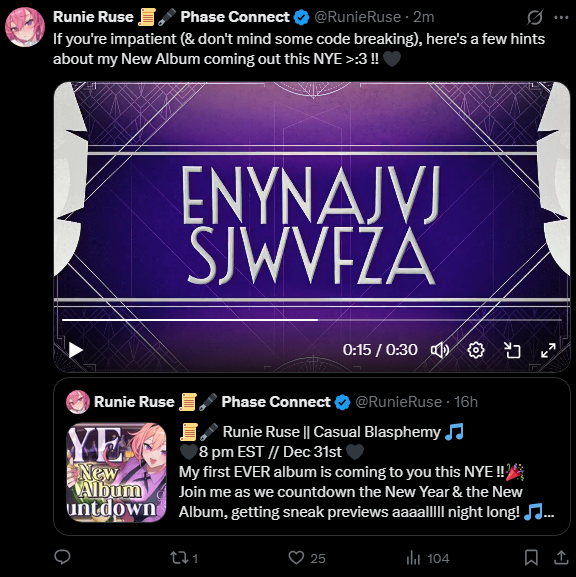This screenshot has width=576, height=577.
Task: Click the video progress bar
Action: point(311,320)
